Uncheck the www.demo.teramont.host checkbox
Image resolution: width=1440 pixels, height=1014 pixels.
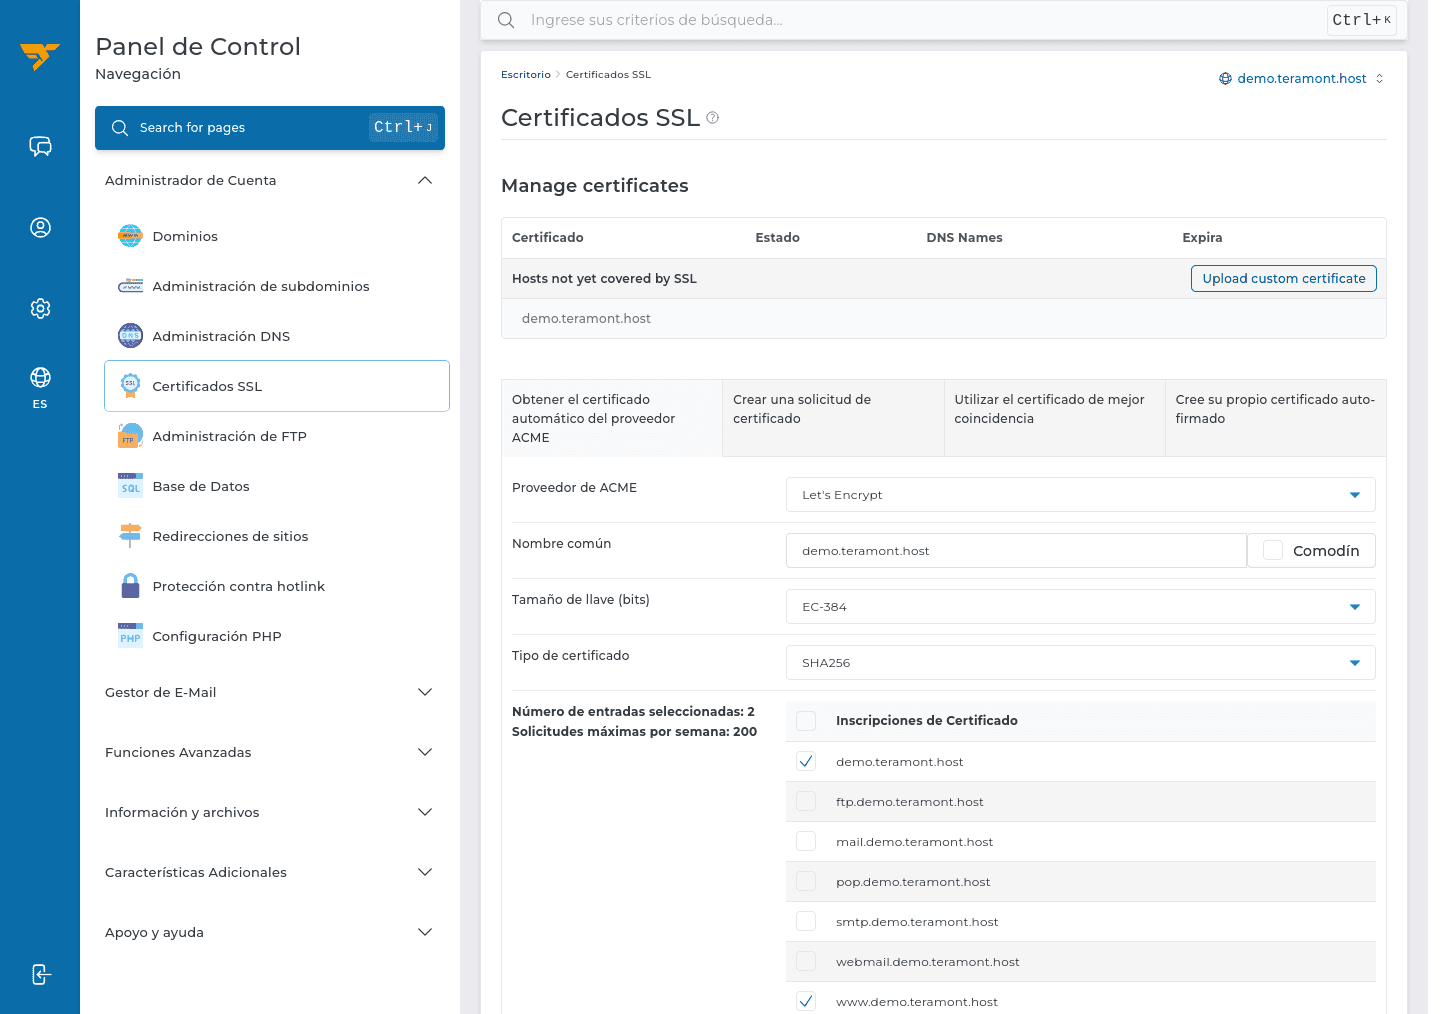point(806,1001)
